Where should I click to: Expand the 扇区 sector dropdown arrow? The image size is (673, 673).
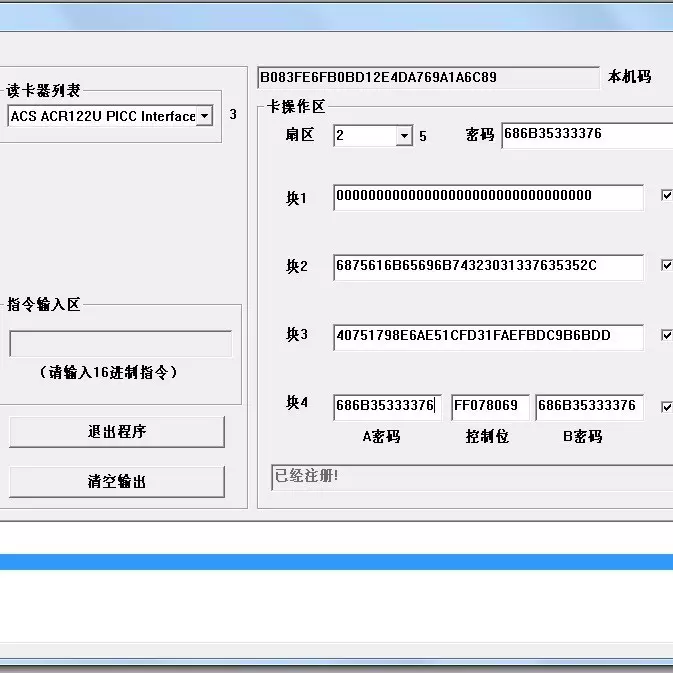pyautogui.click(x=404, y=136)
